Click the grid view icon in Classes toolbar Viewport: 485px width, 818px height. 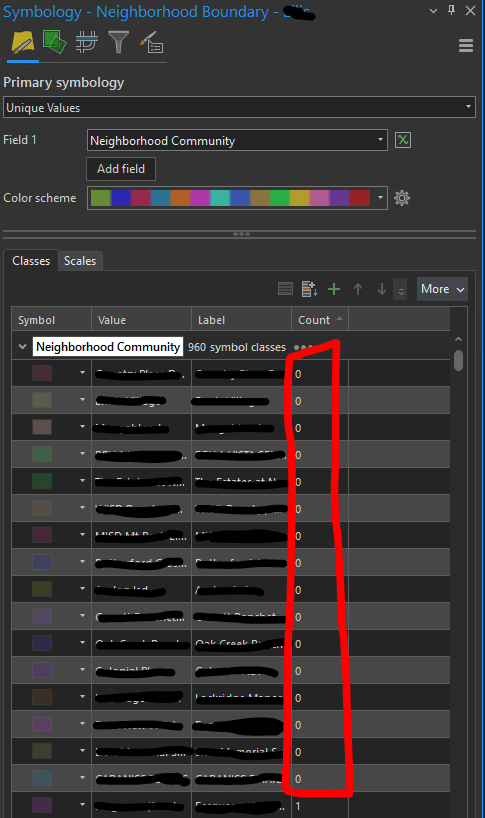click(x=285, y=288)
